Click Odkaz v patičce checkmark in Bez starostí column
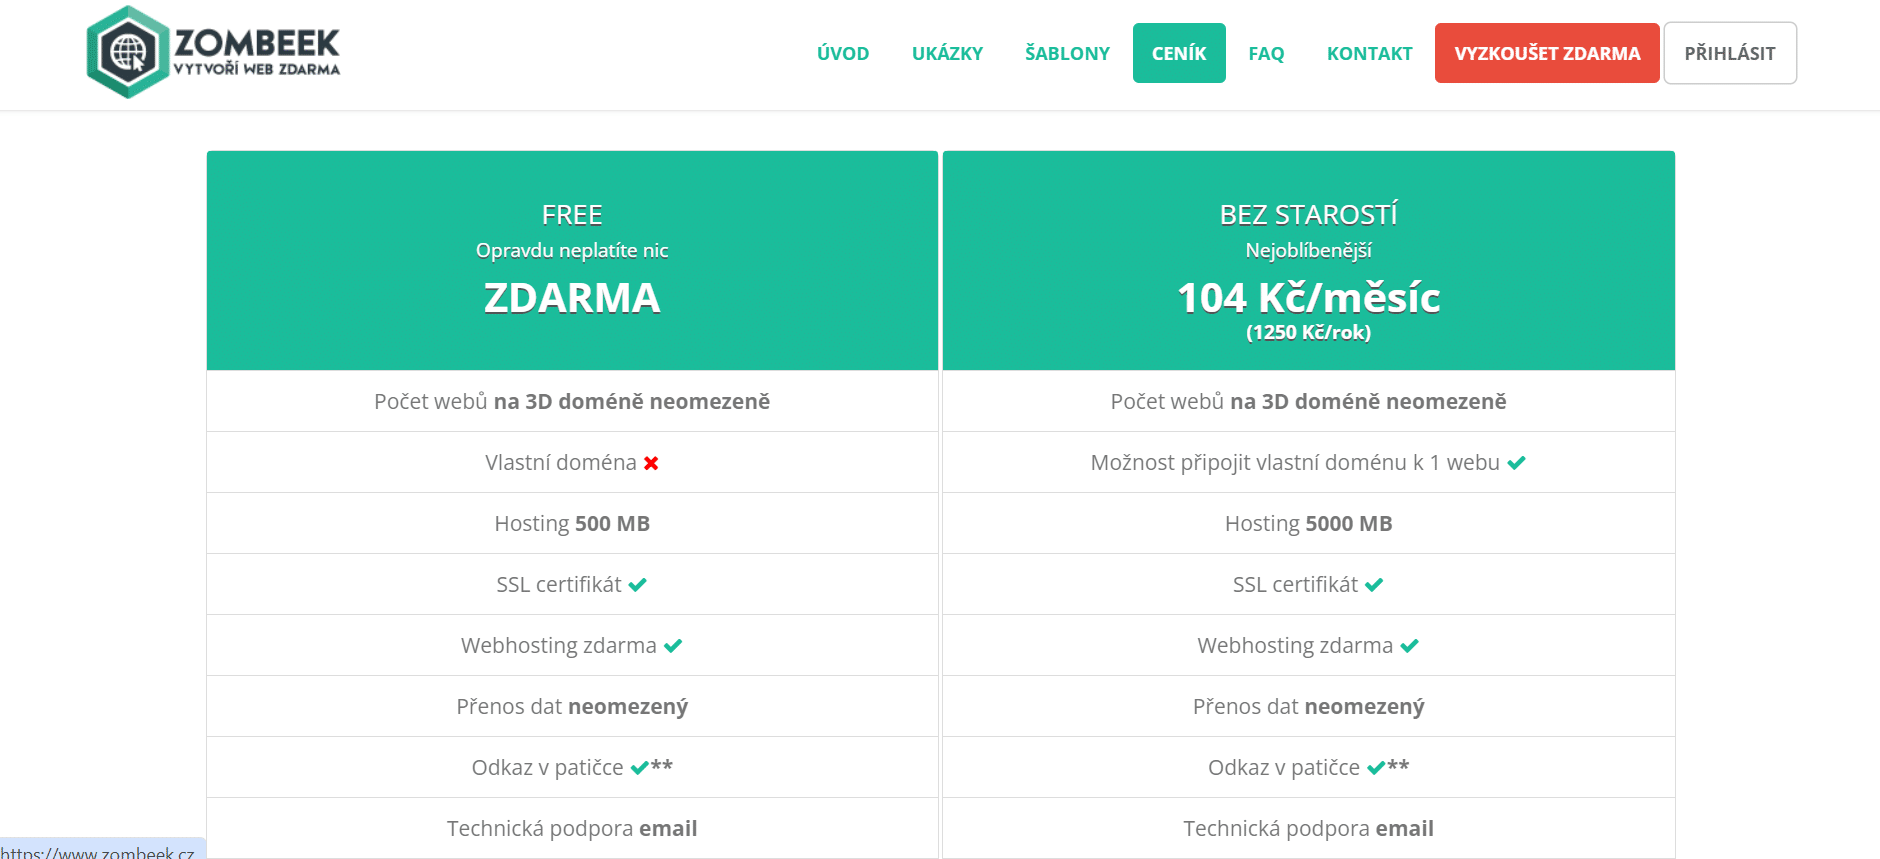1880x859 pixels. [1376, 768]
